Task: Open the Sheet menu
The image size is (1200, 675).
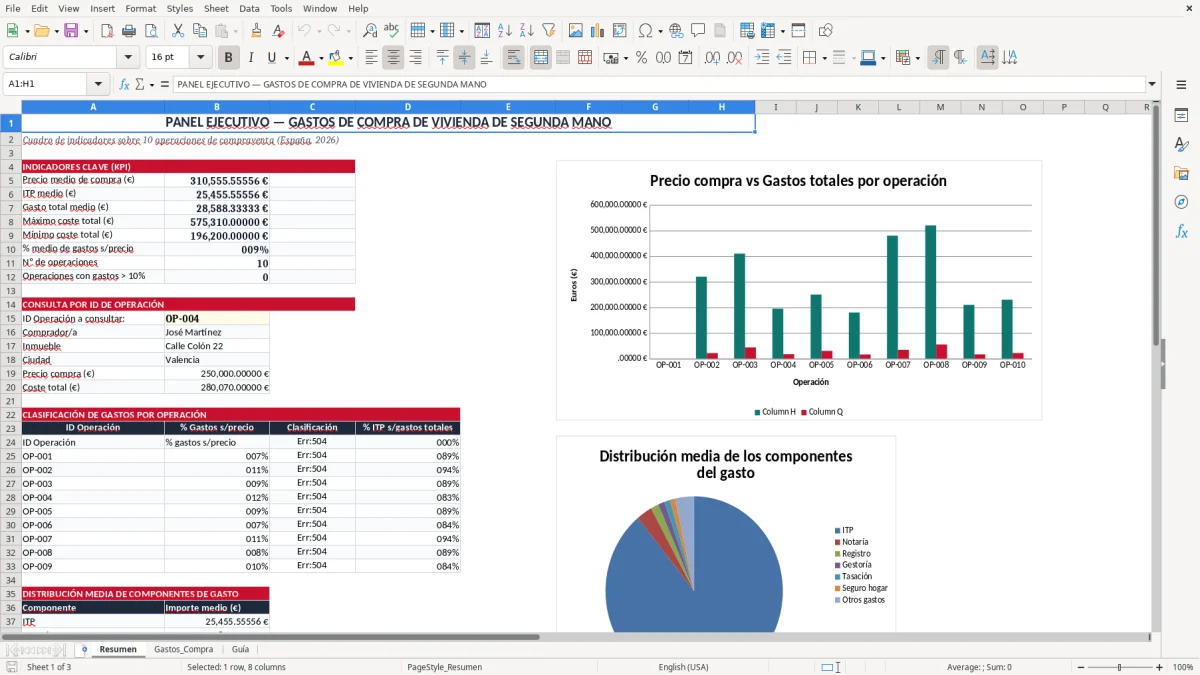Action: pos(216,8)
